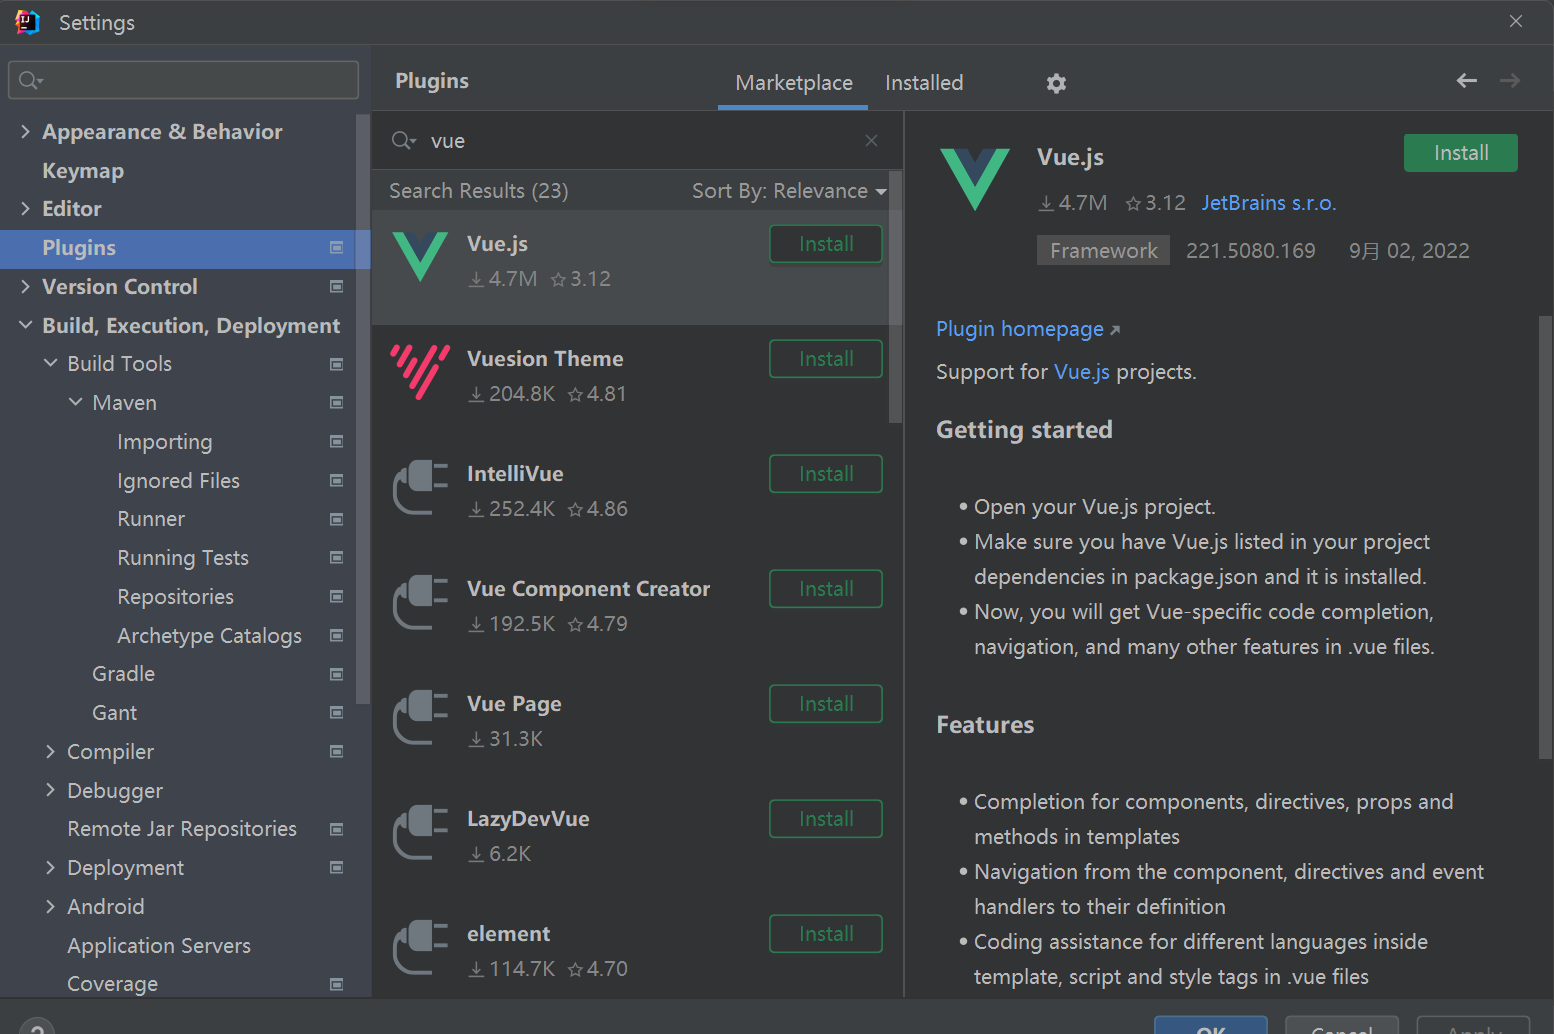Install the Vue Component Creator plugin

click(826, 589)
